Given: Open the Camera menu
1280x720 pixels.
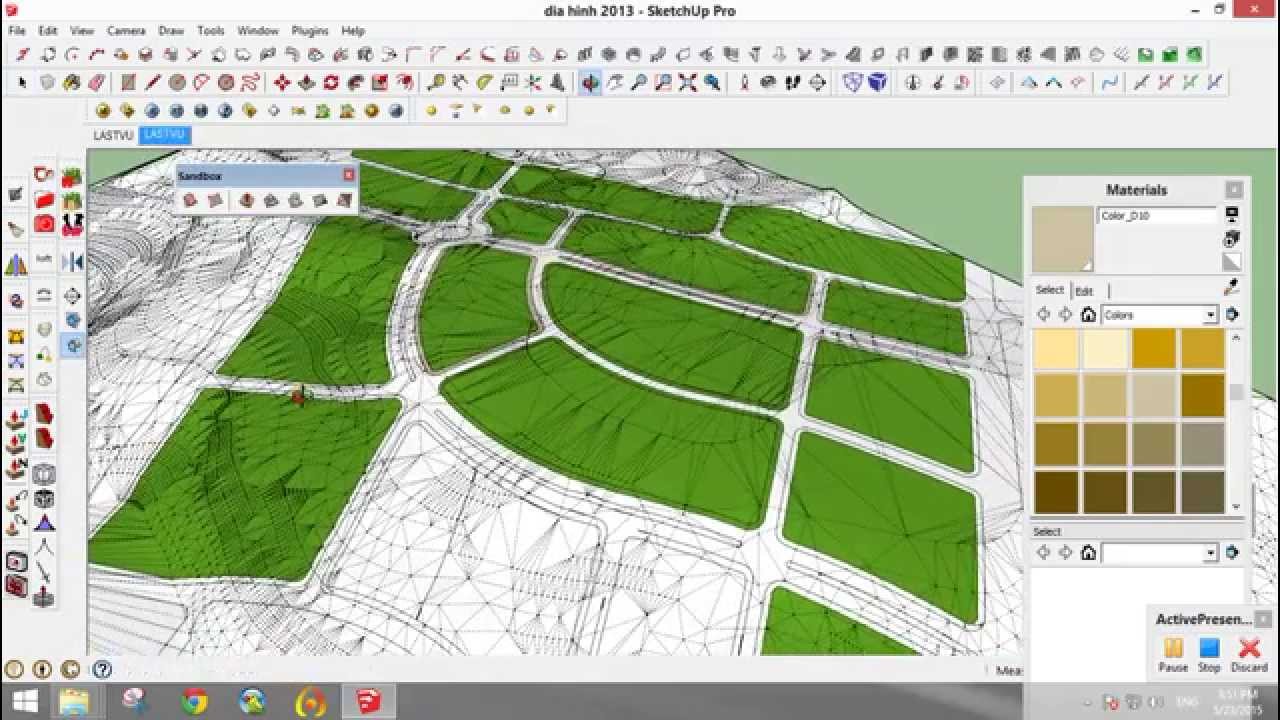Looking at the screenshot, I should (x=126, y=31).
